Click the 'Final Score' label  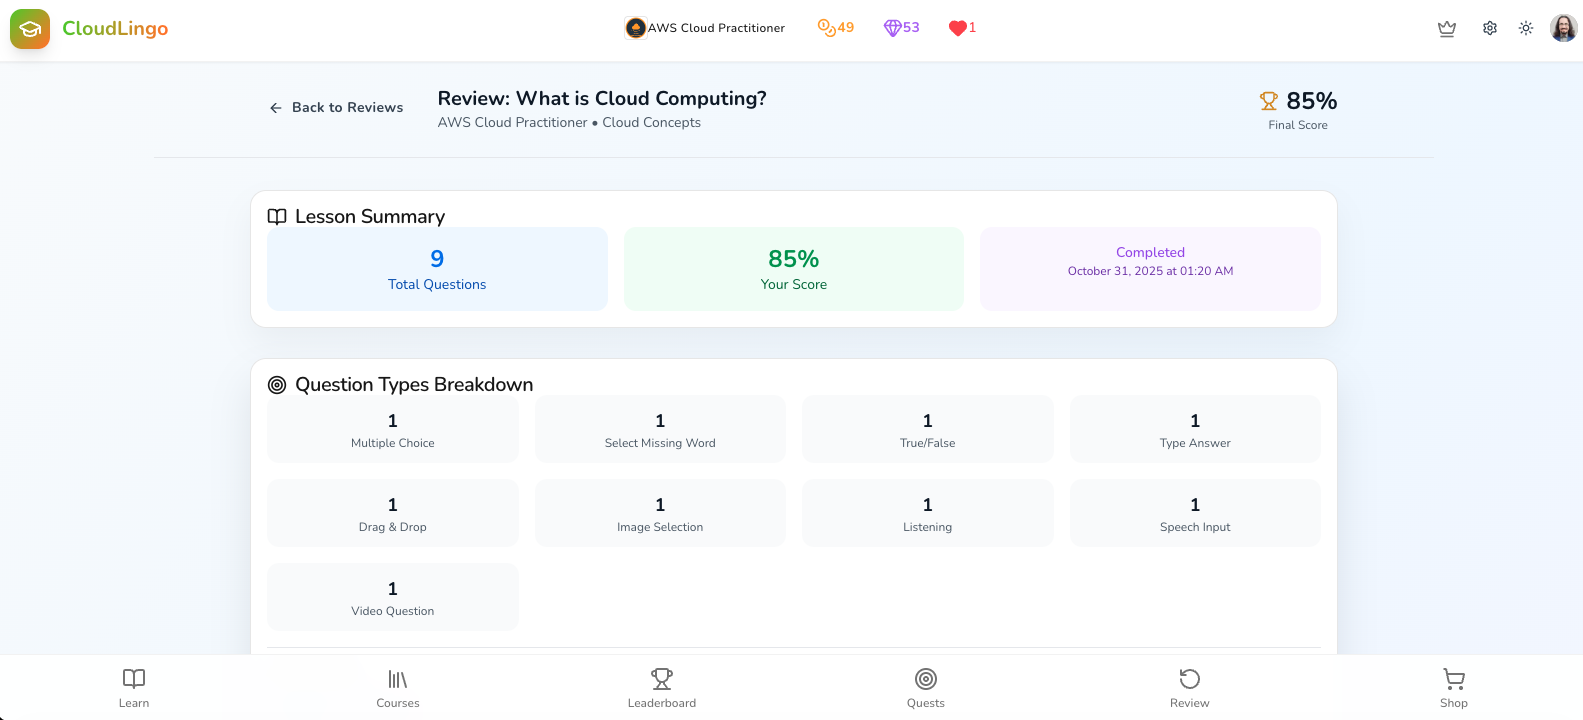[1298, 125]
